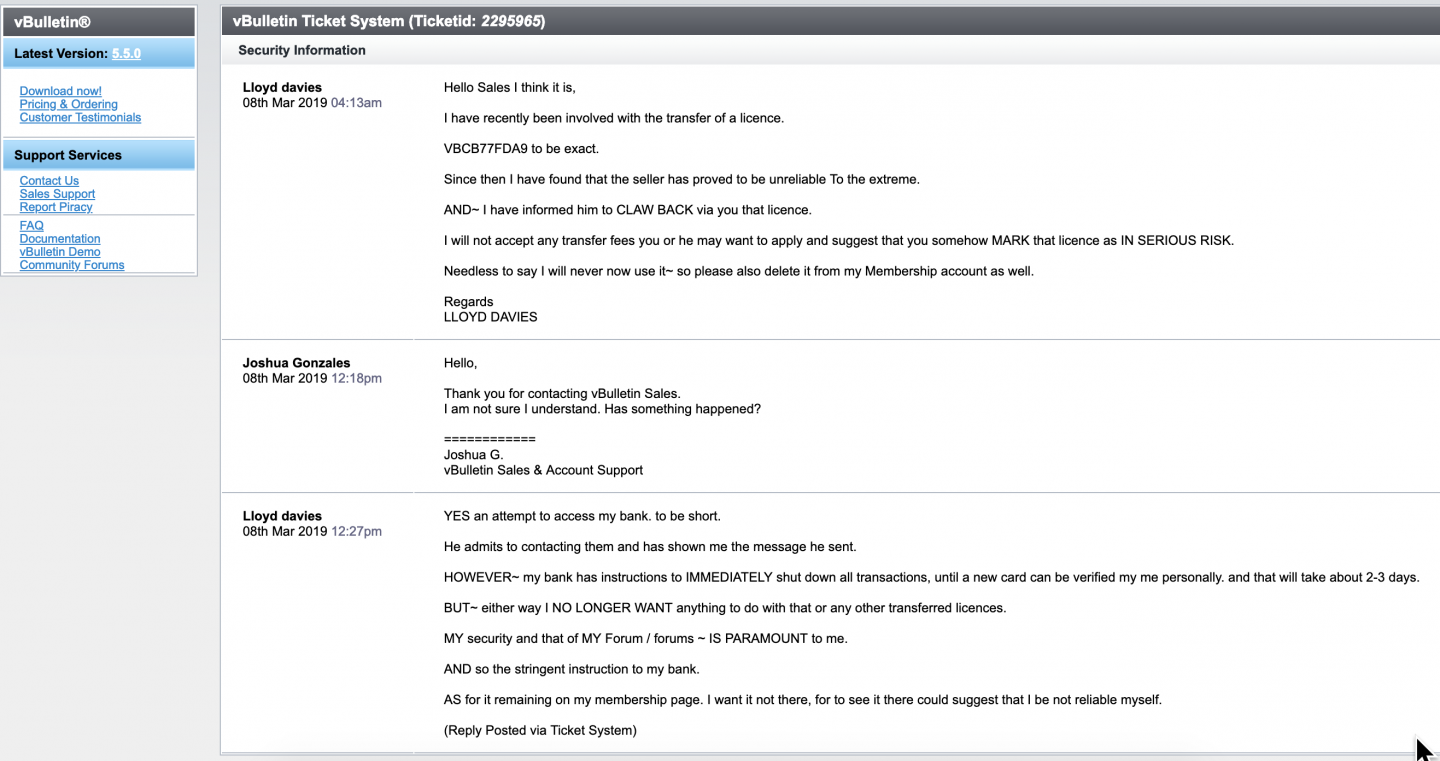
Task: Click licence code VBCB77FDA9 line
Action: click(521, 149)
